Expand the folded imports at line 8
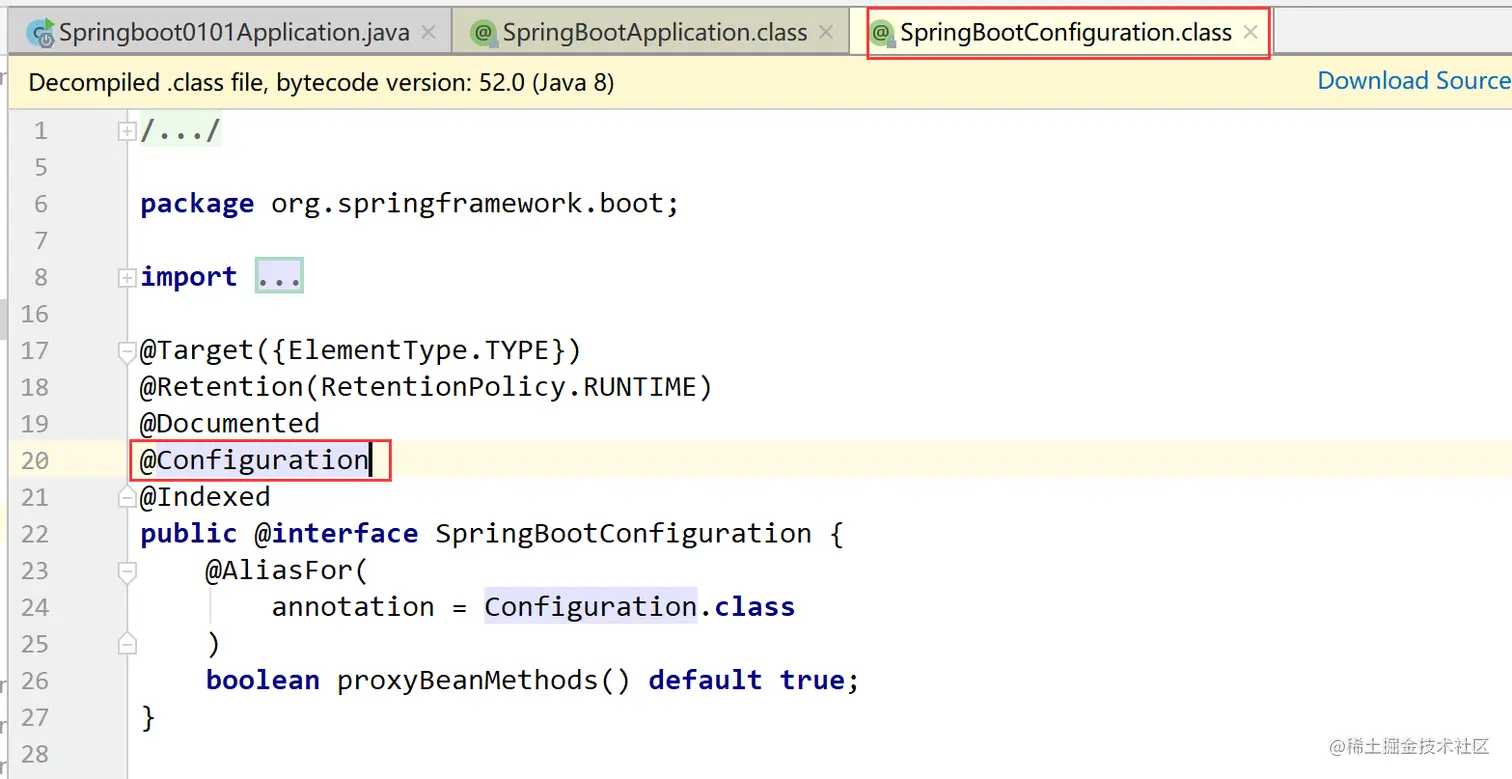Image resolution: width=1512 pixels, height=779 pixels. coord(126,278)
